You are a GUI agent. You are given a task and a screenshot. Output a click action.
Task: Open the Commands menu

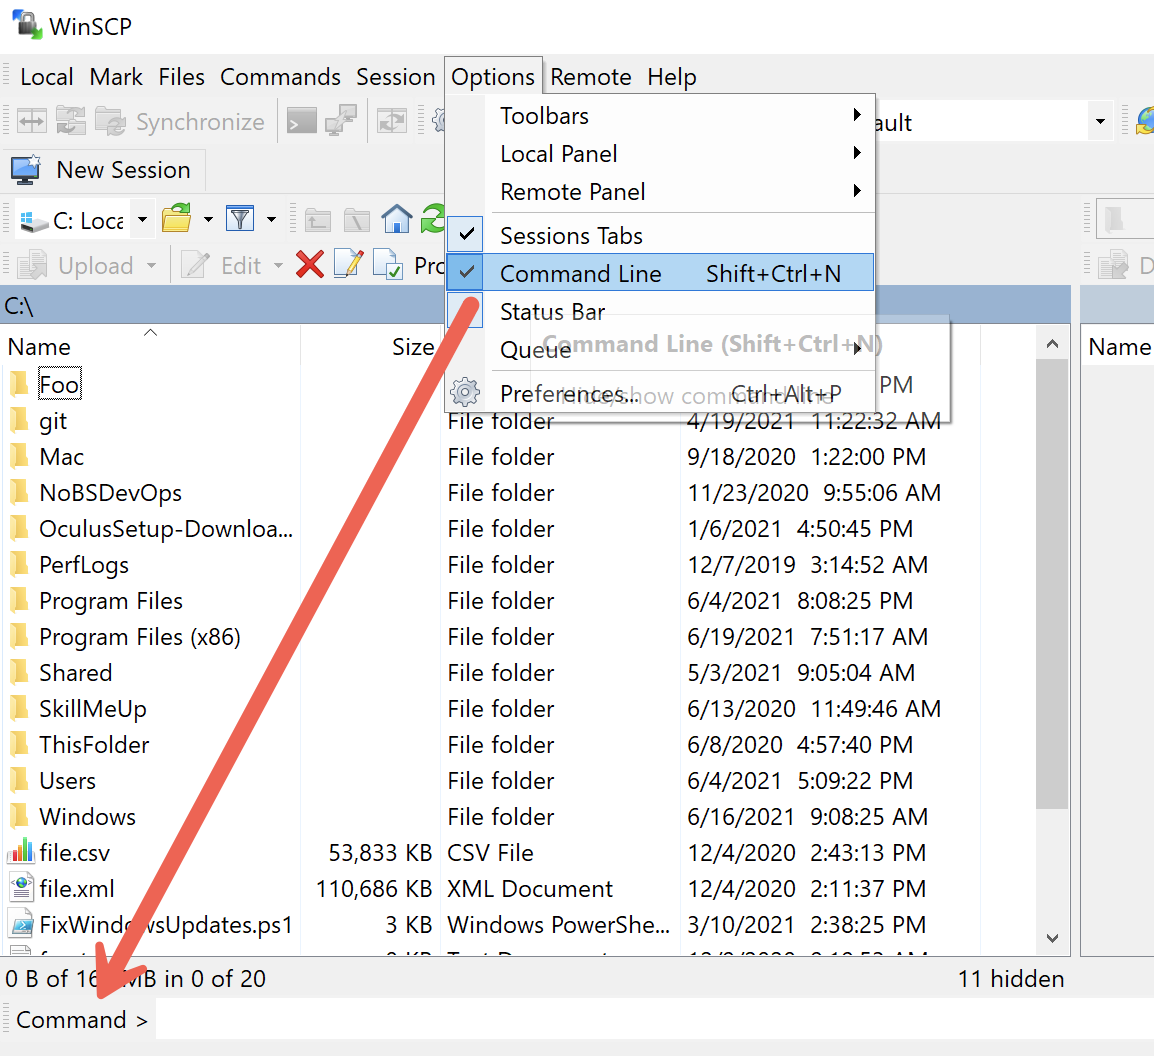[280, 77]
